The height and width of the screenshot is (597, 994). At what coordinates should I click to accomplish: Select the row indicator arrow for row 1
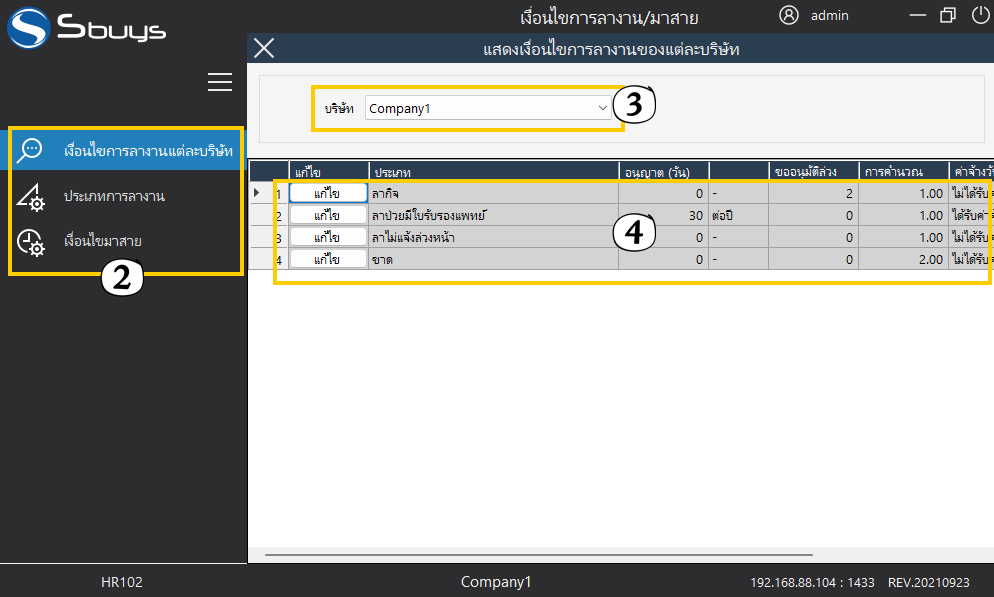click(x=258, y=193)
